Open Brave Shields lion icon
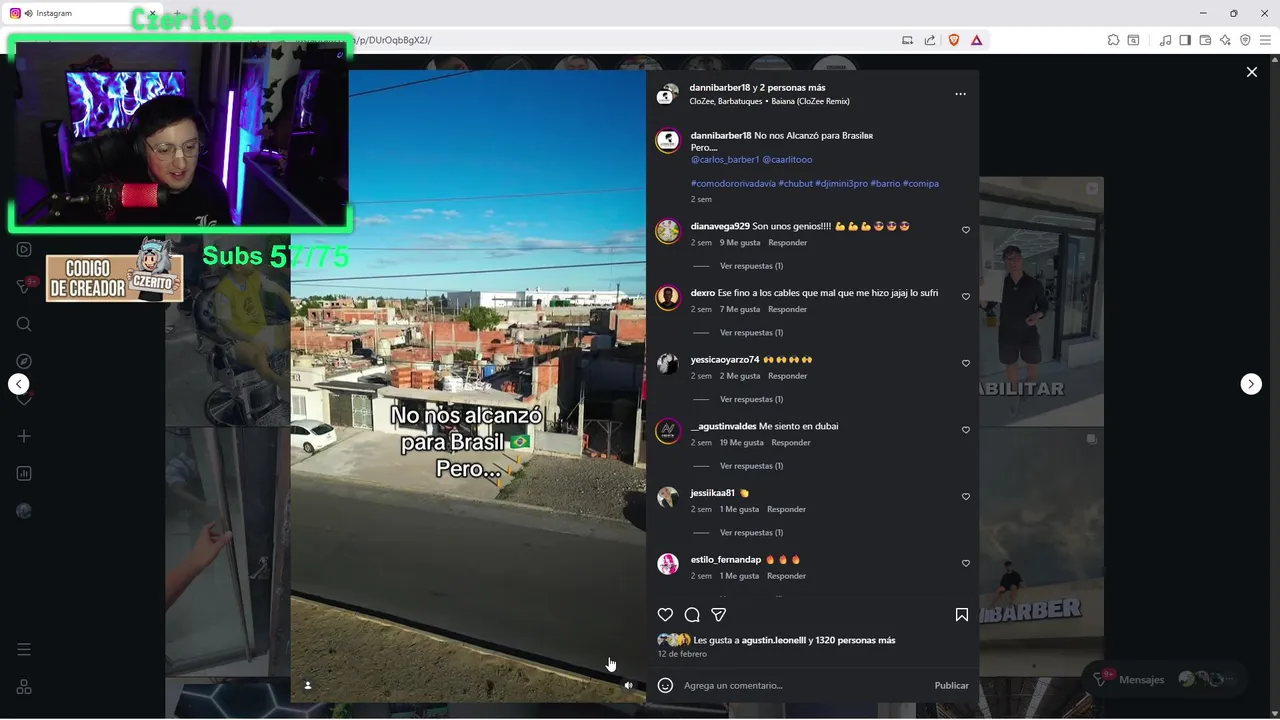This screenshot has height=720, width=1280. (x=954, y=40)
